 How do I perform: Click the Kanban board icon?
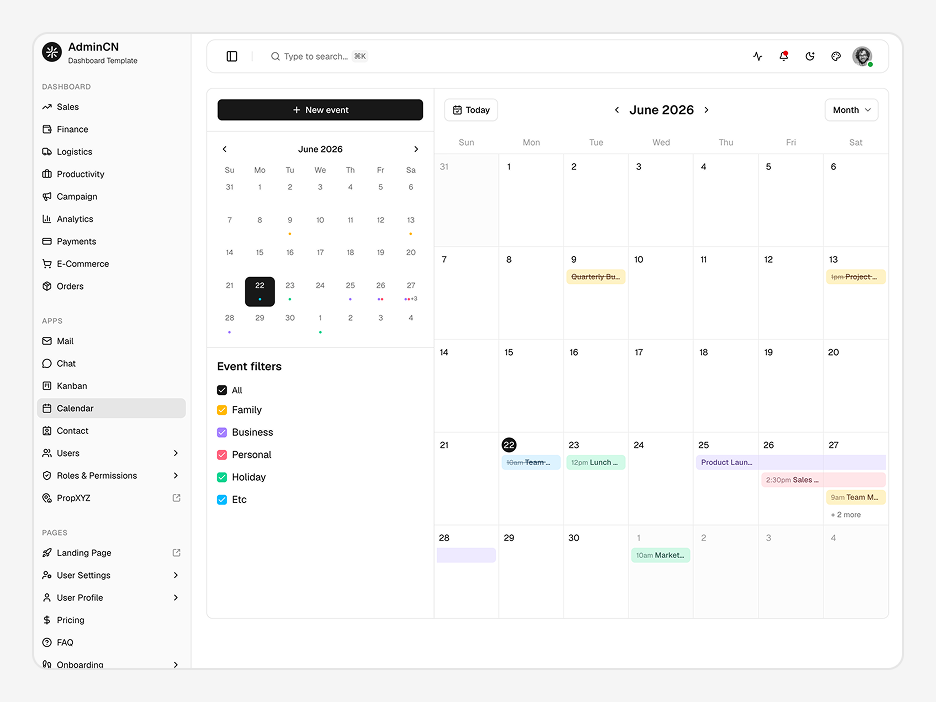(47, 386)
